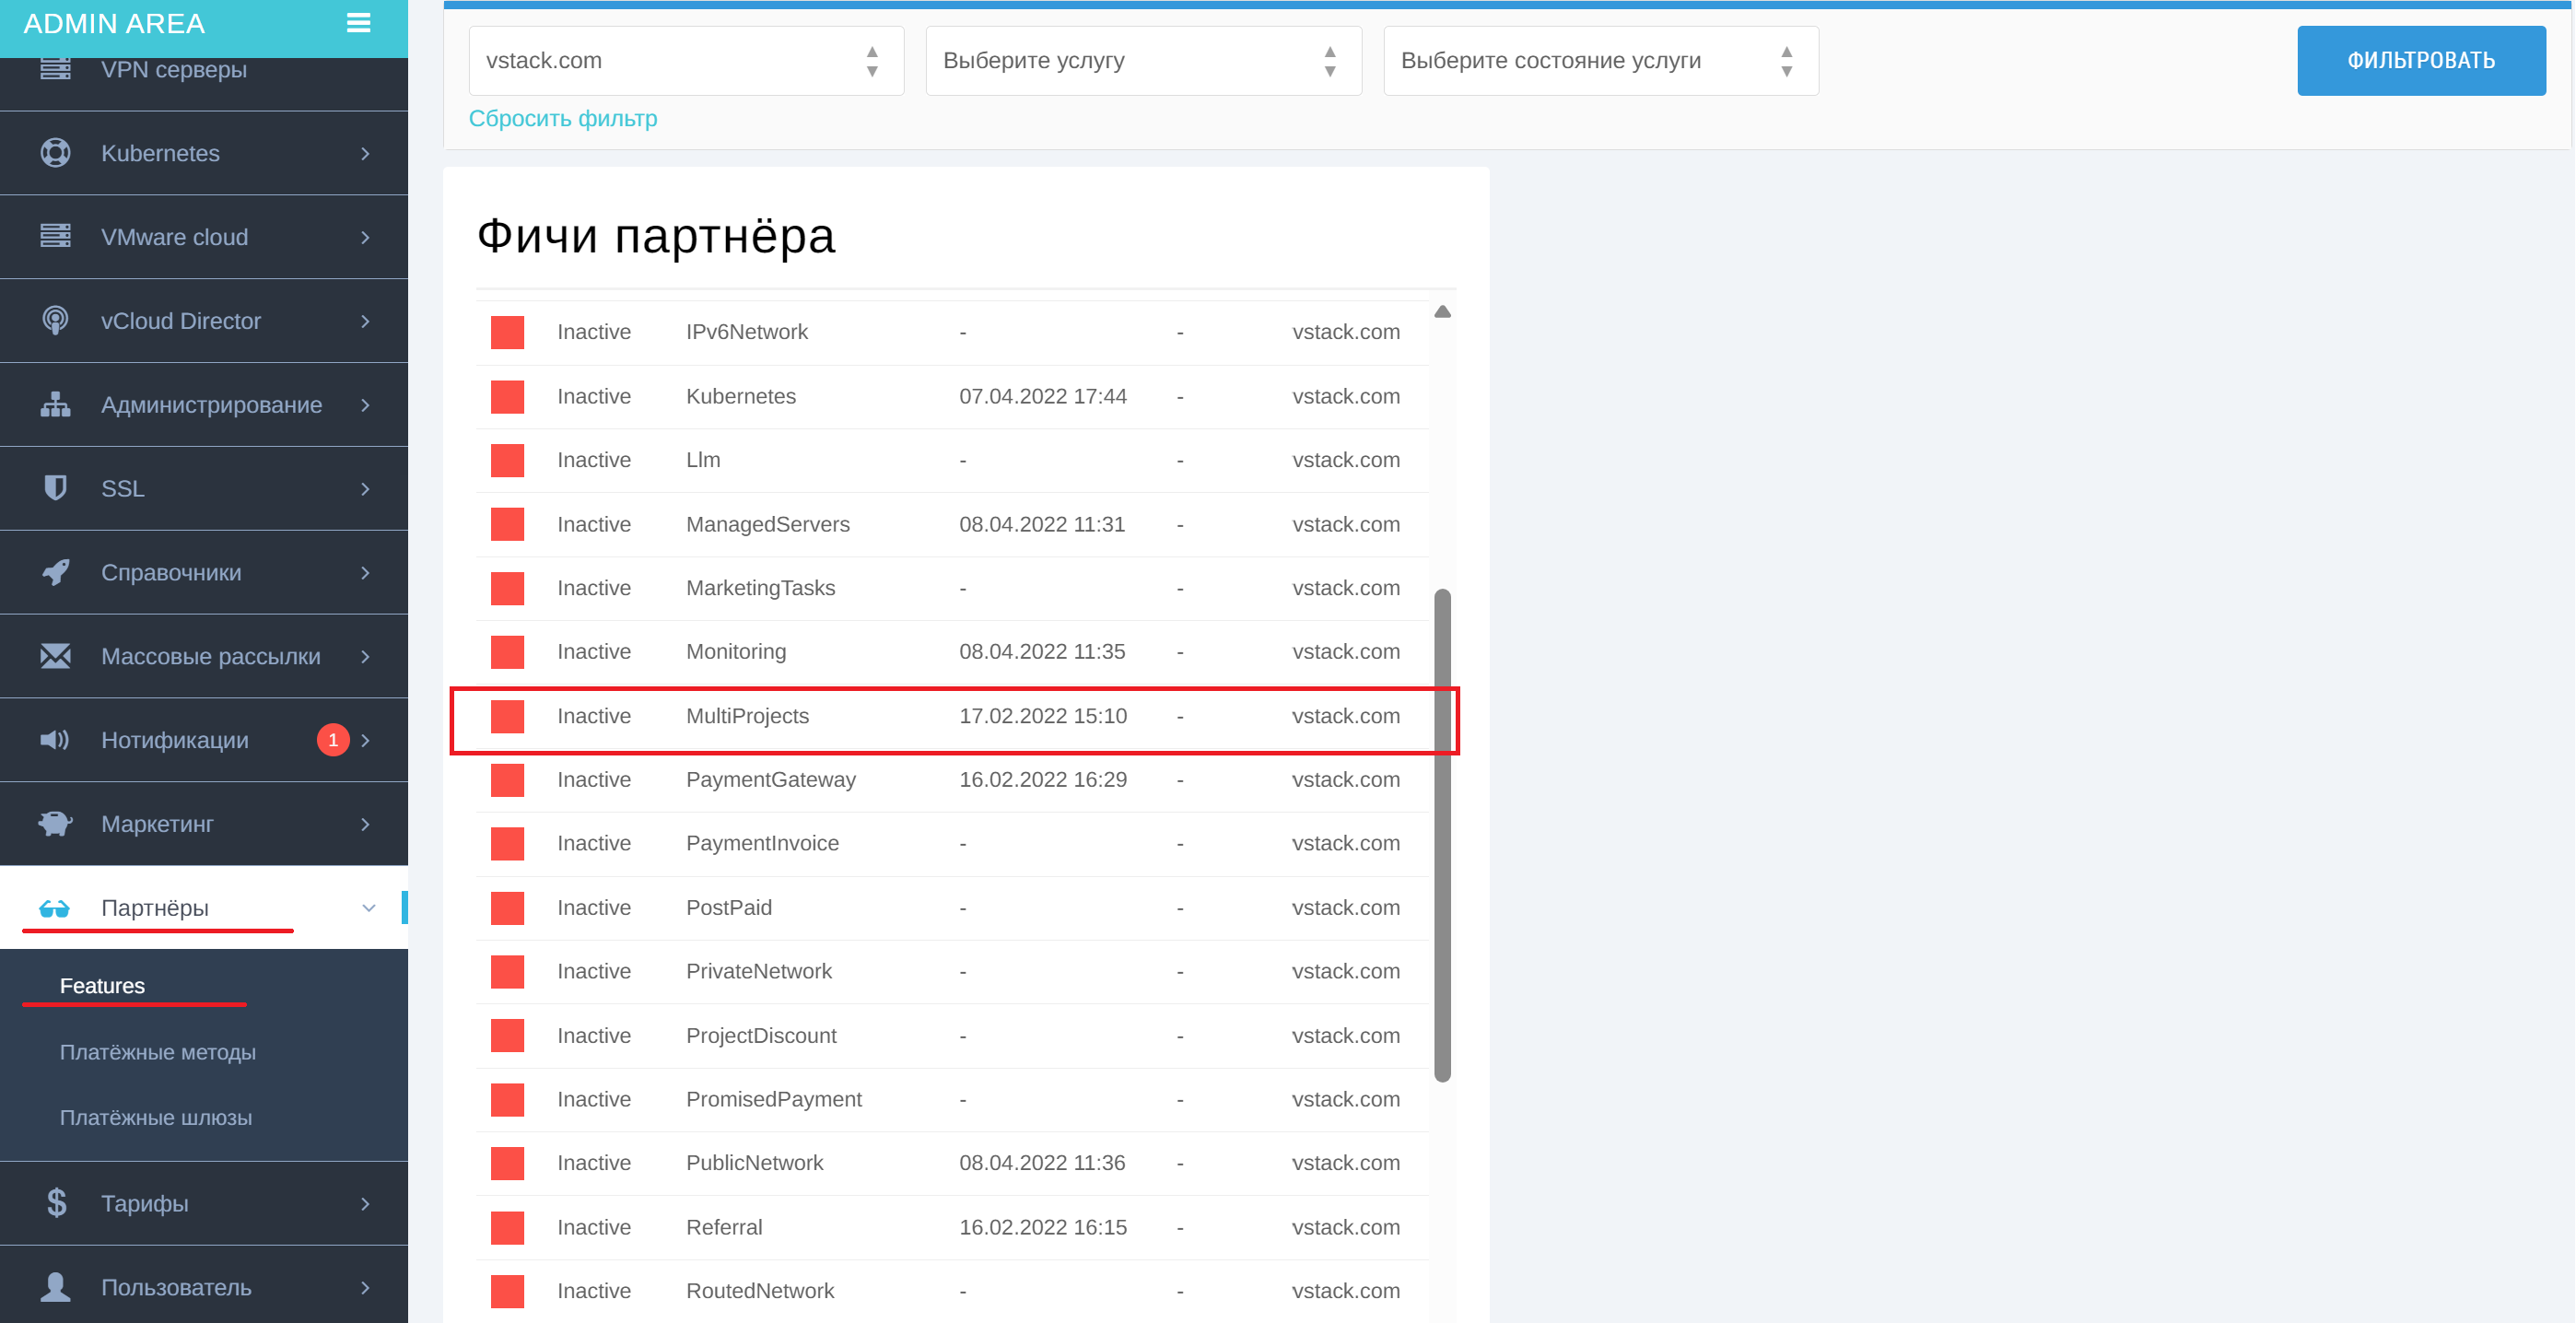Viewport: 2576px width, 1323px height.
Task: Click the vCloud Director podcast icon
Action: pos(55,320)
